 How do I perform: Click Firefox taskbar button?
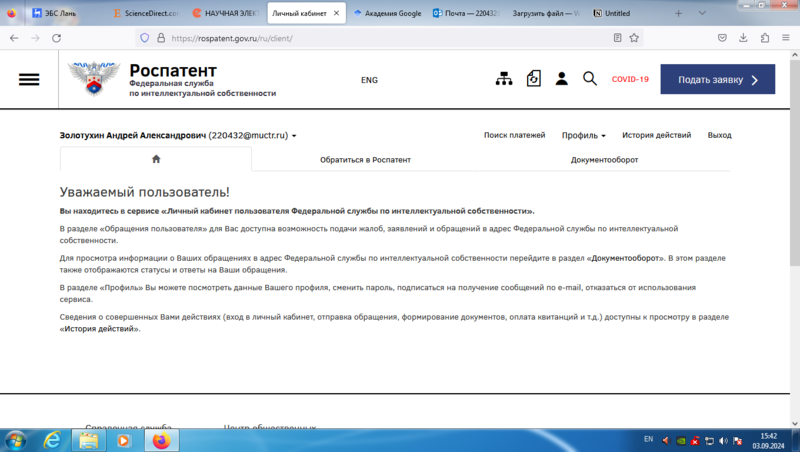click(162, 440)
